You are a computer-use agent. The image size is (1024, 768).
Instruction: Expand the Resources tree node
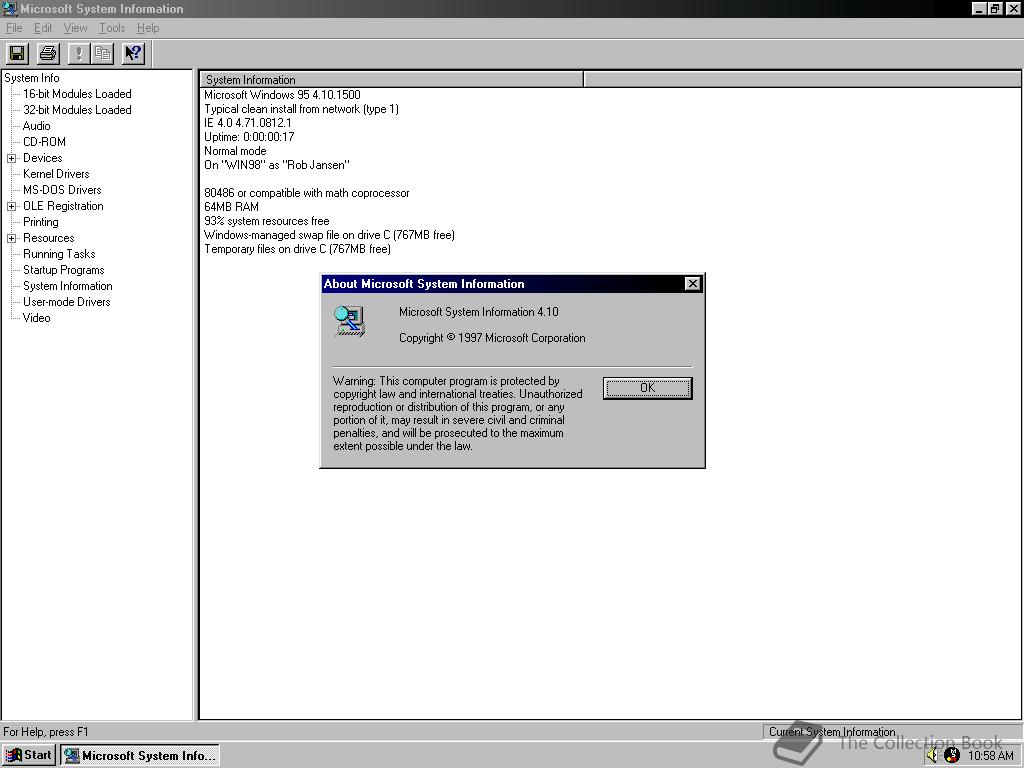(11, 238)
